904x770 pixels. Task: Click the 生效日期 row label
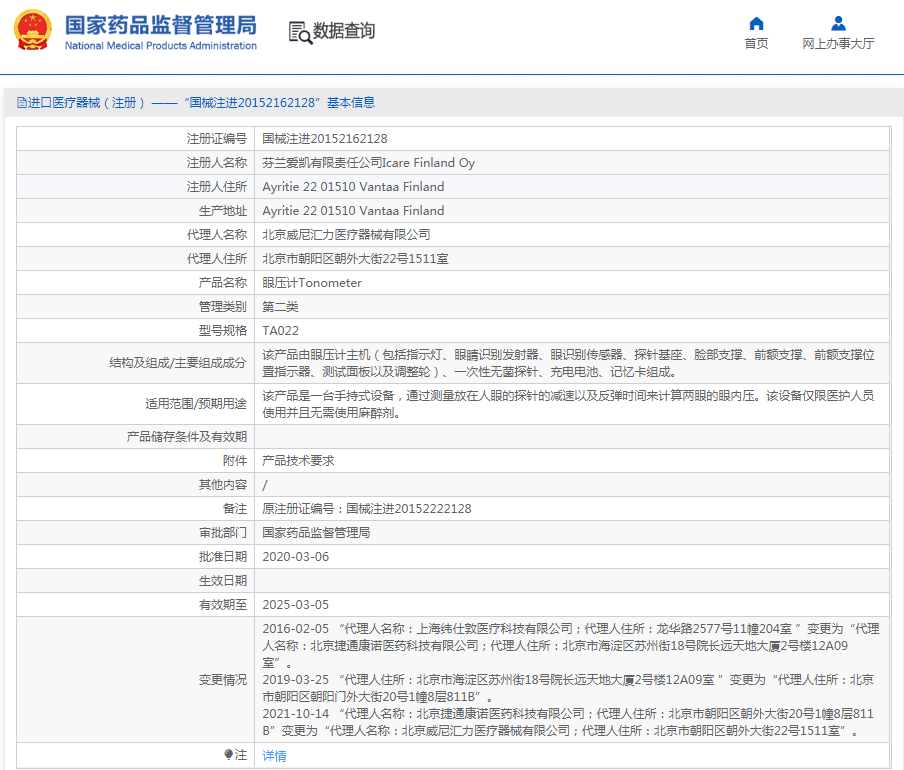click(x=223, y=581)
